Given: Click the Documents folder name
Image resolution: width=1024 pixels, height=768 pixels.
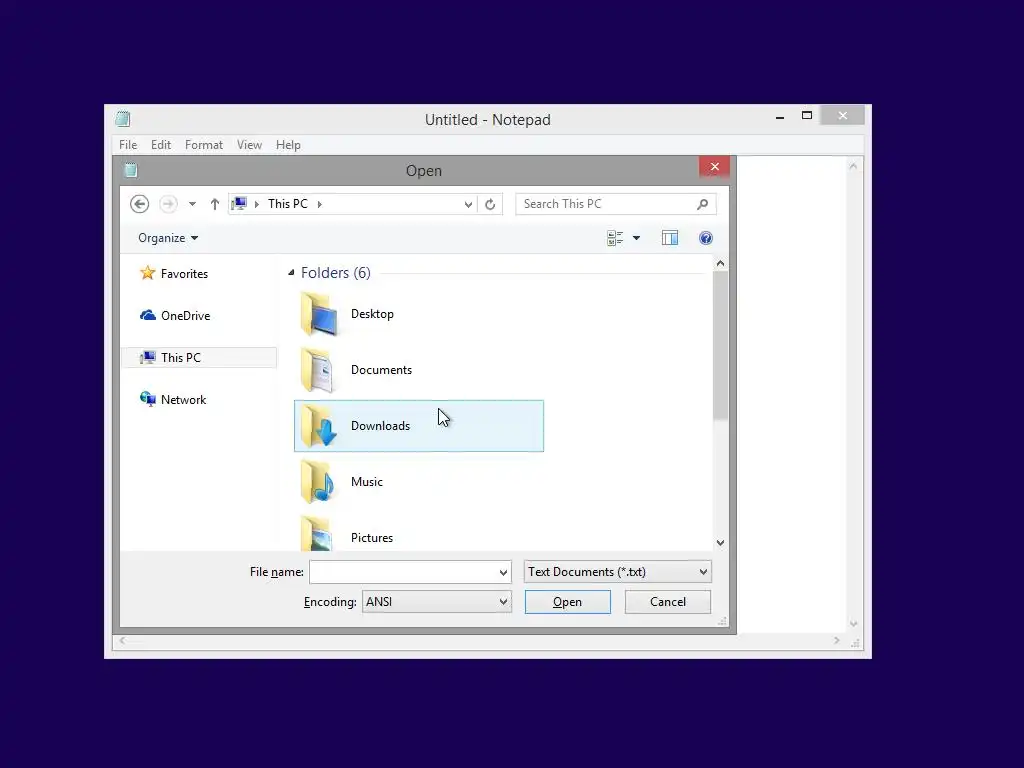Looking at the screenshot, I should click(381, 370).
